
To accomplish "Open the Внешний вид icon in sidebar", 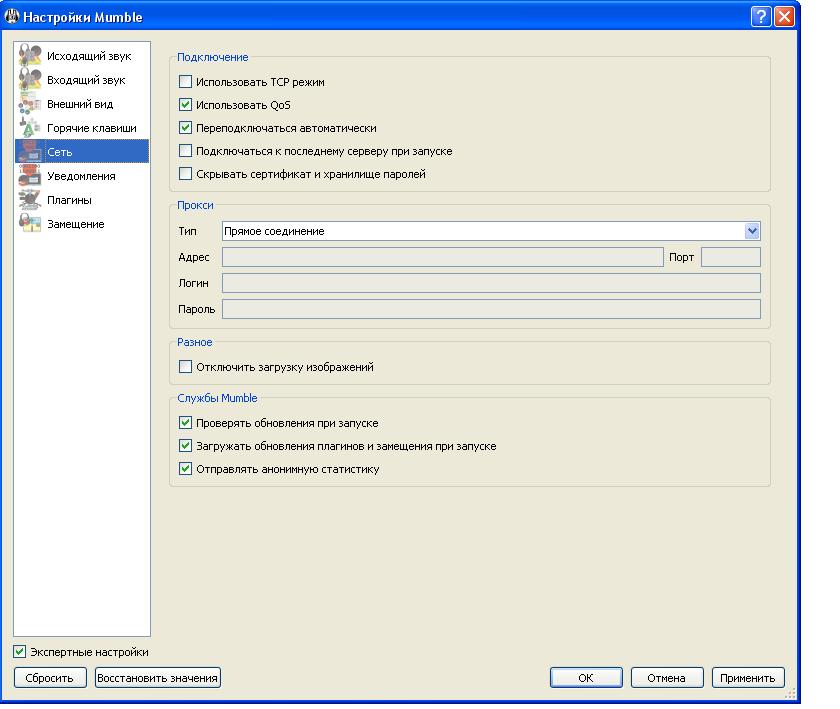I will click(x=30, y=104).
